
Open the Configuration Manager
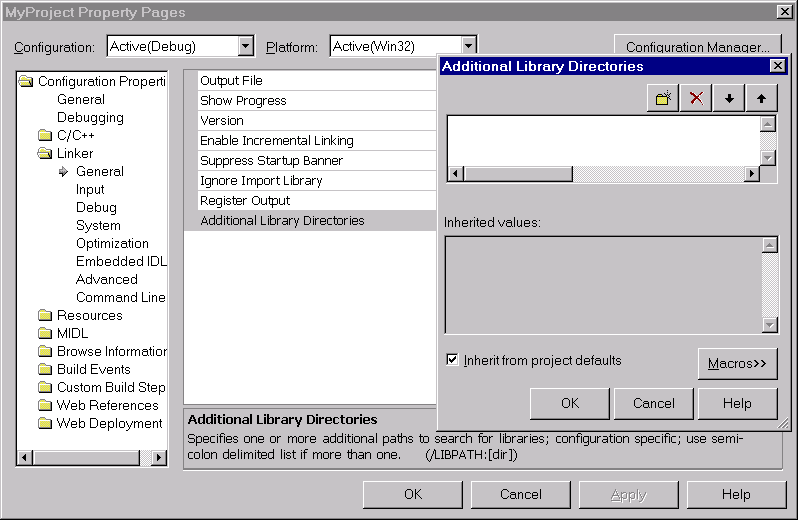tap(697, 47)
